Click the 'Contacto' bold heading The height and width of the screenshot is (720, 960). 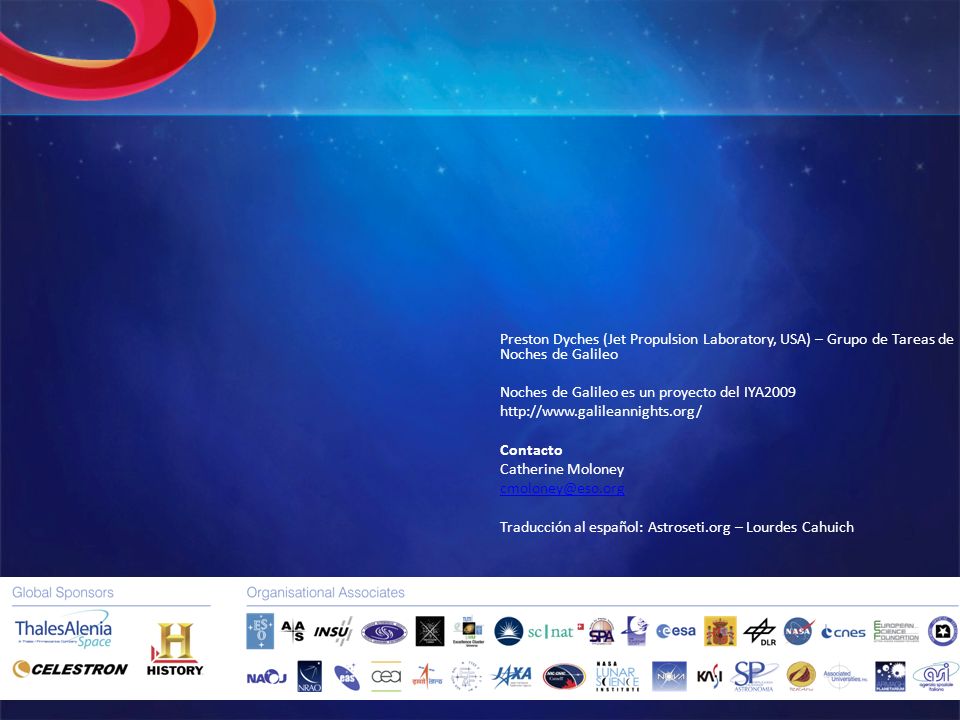(531, 450)
